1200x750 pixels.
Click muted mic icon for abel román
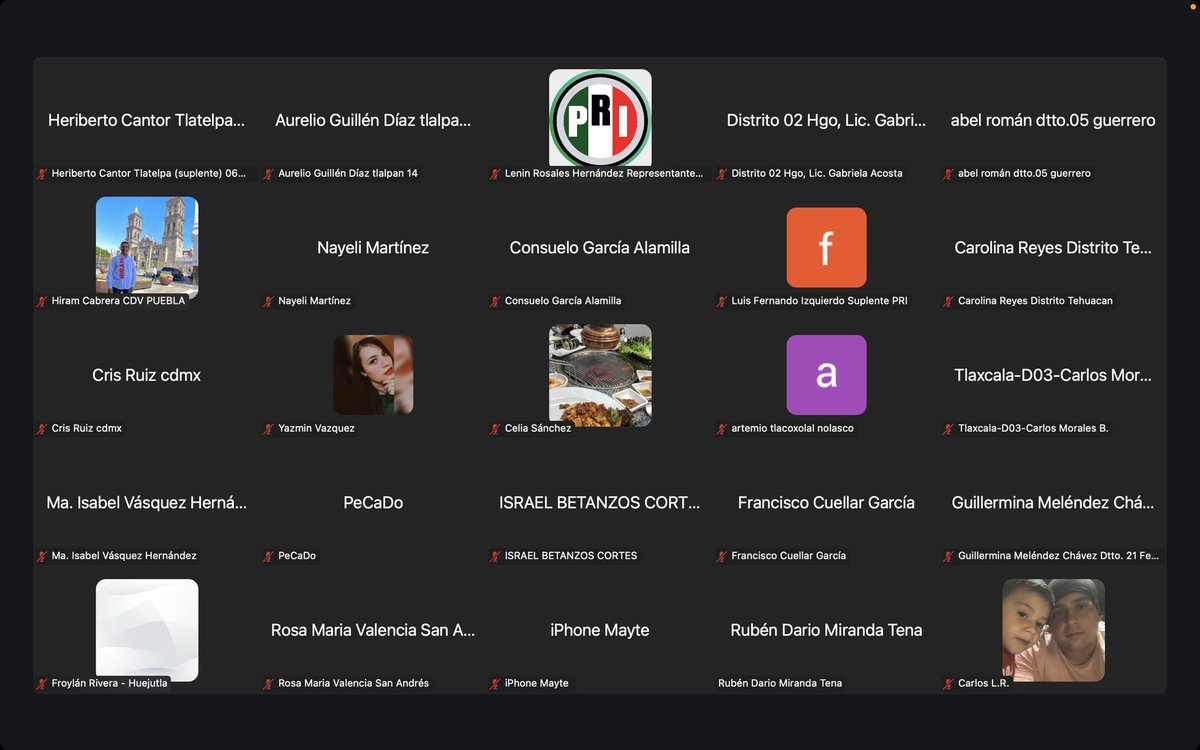click(x=948, y=174)
